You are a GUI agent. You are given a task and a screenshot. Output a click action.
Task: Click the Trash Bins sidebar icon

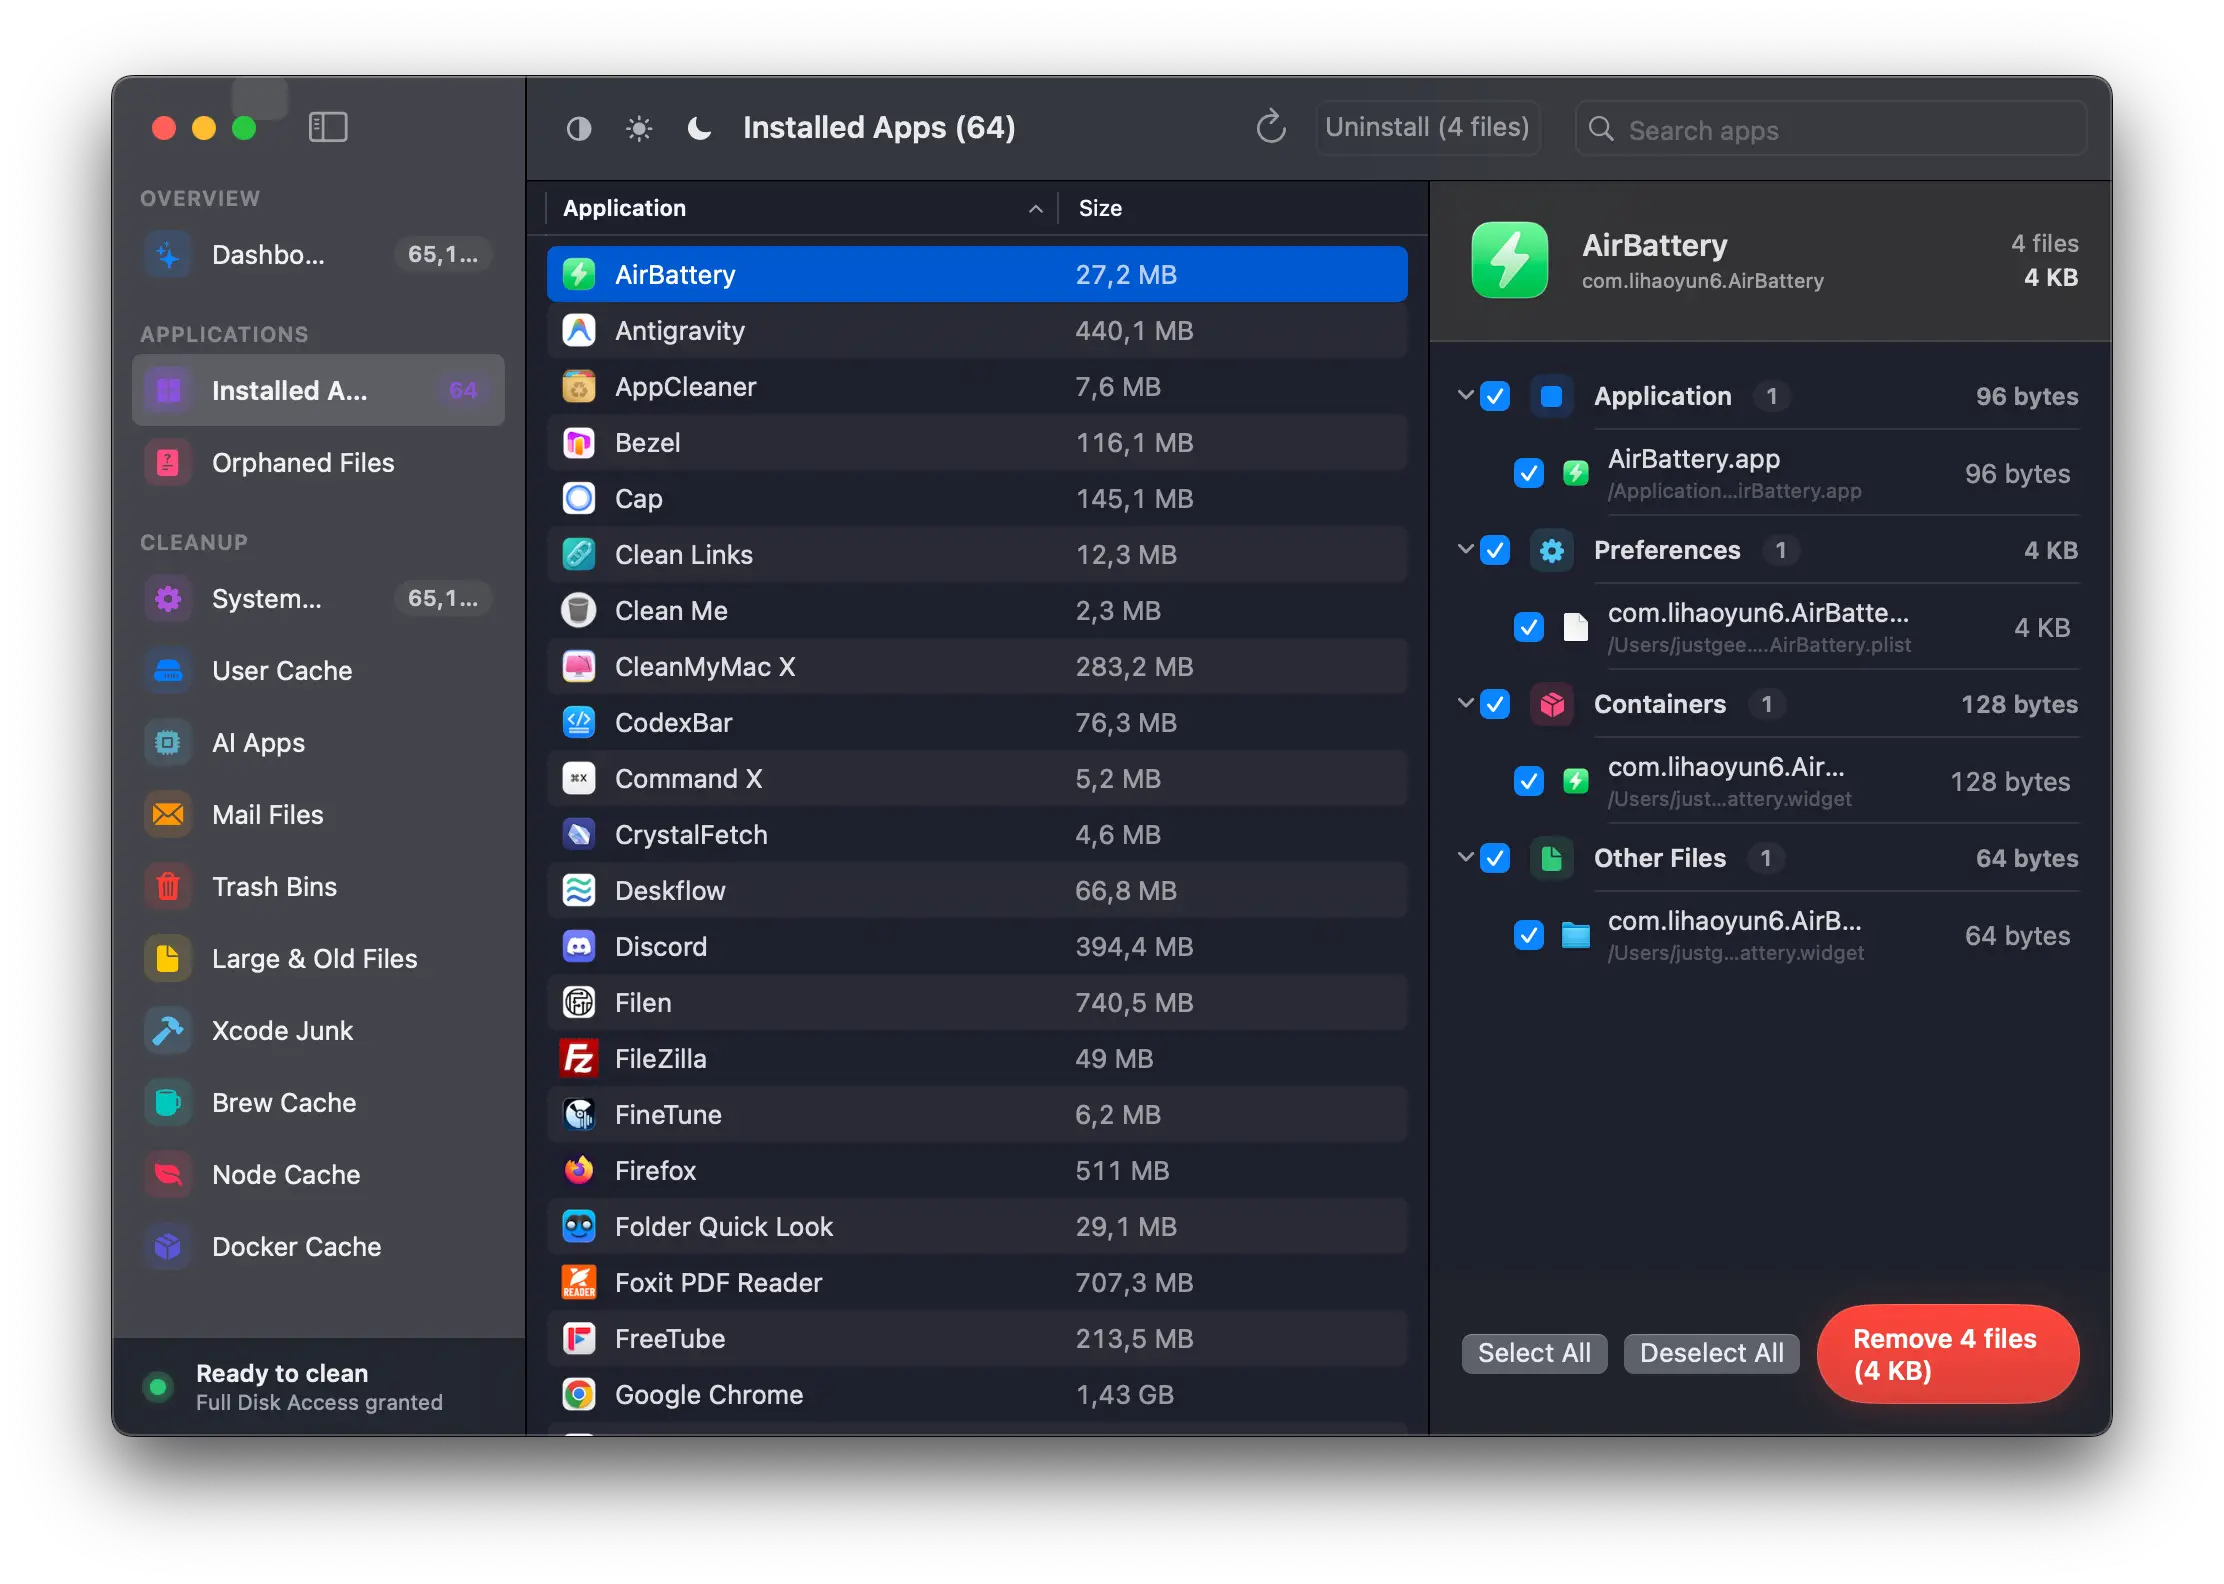tap(168, 886)
